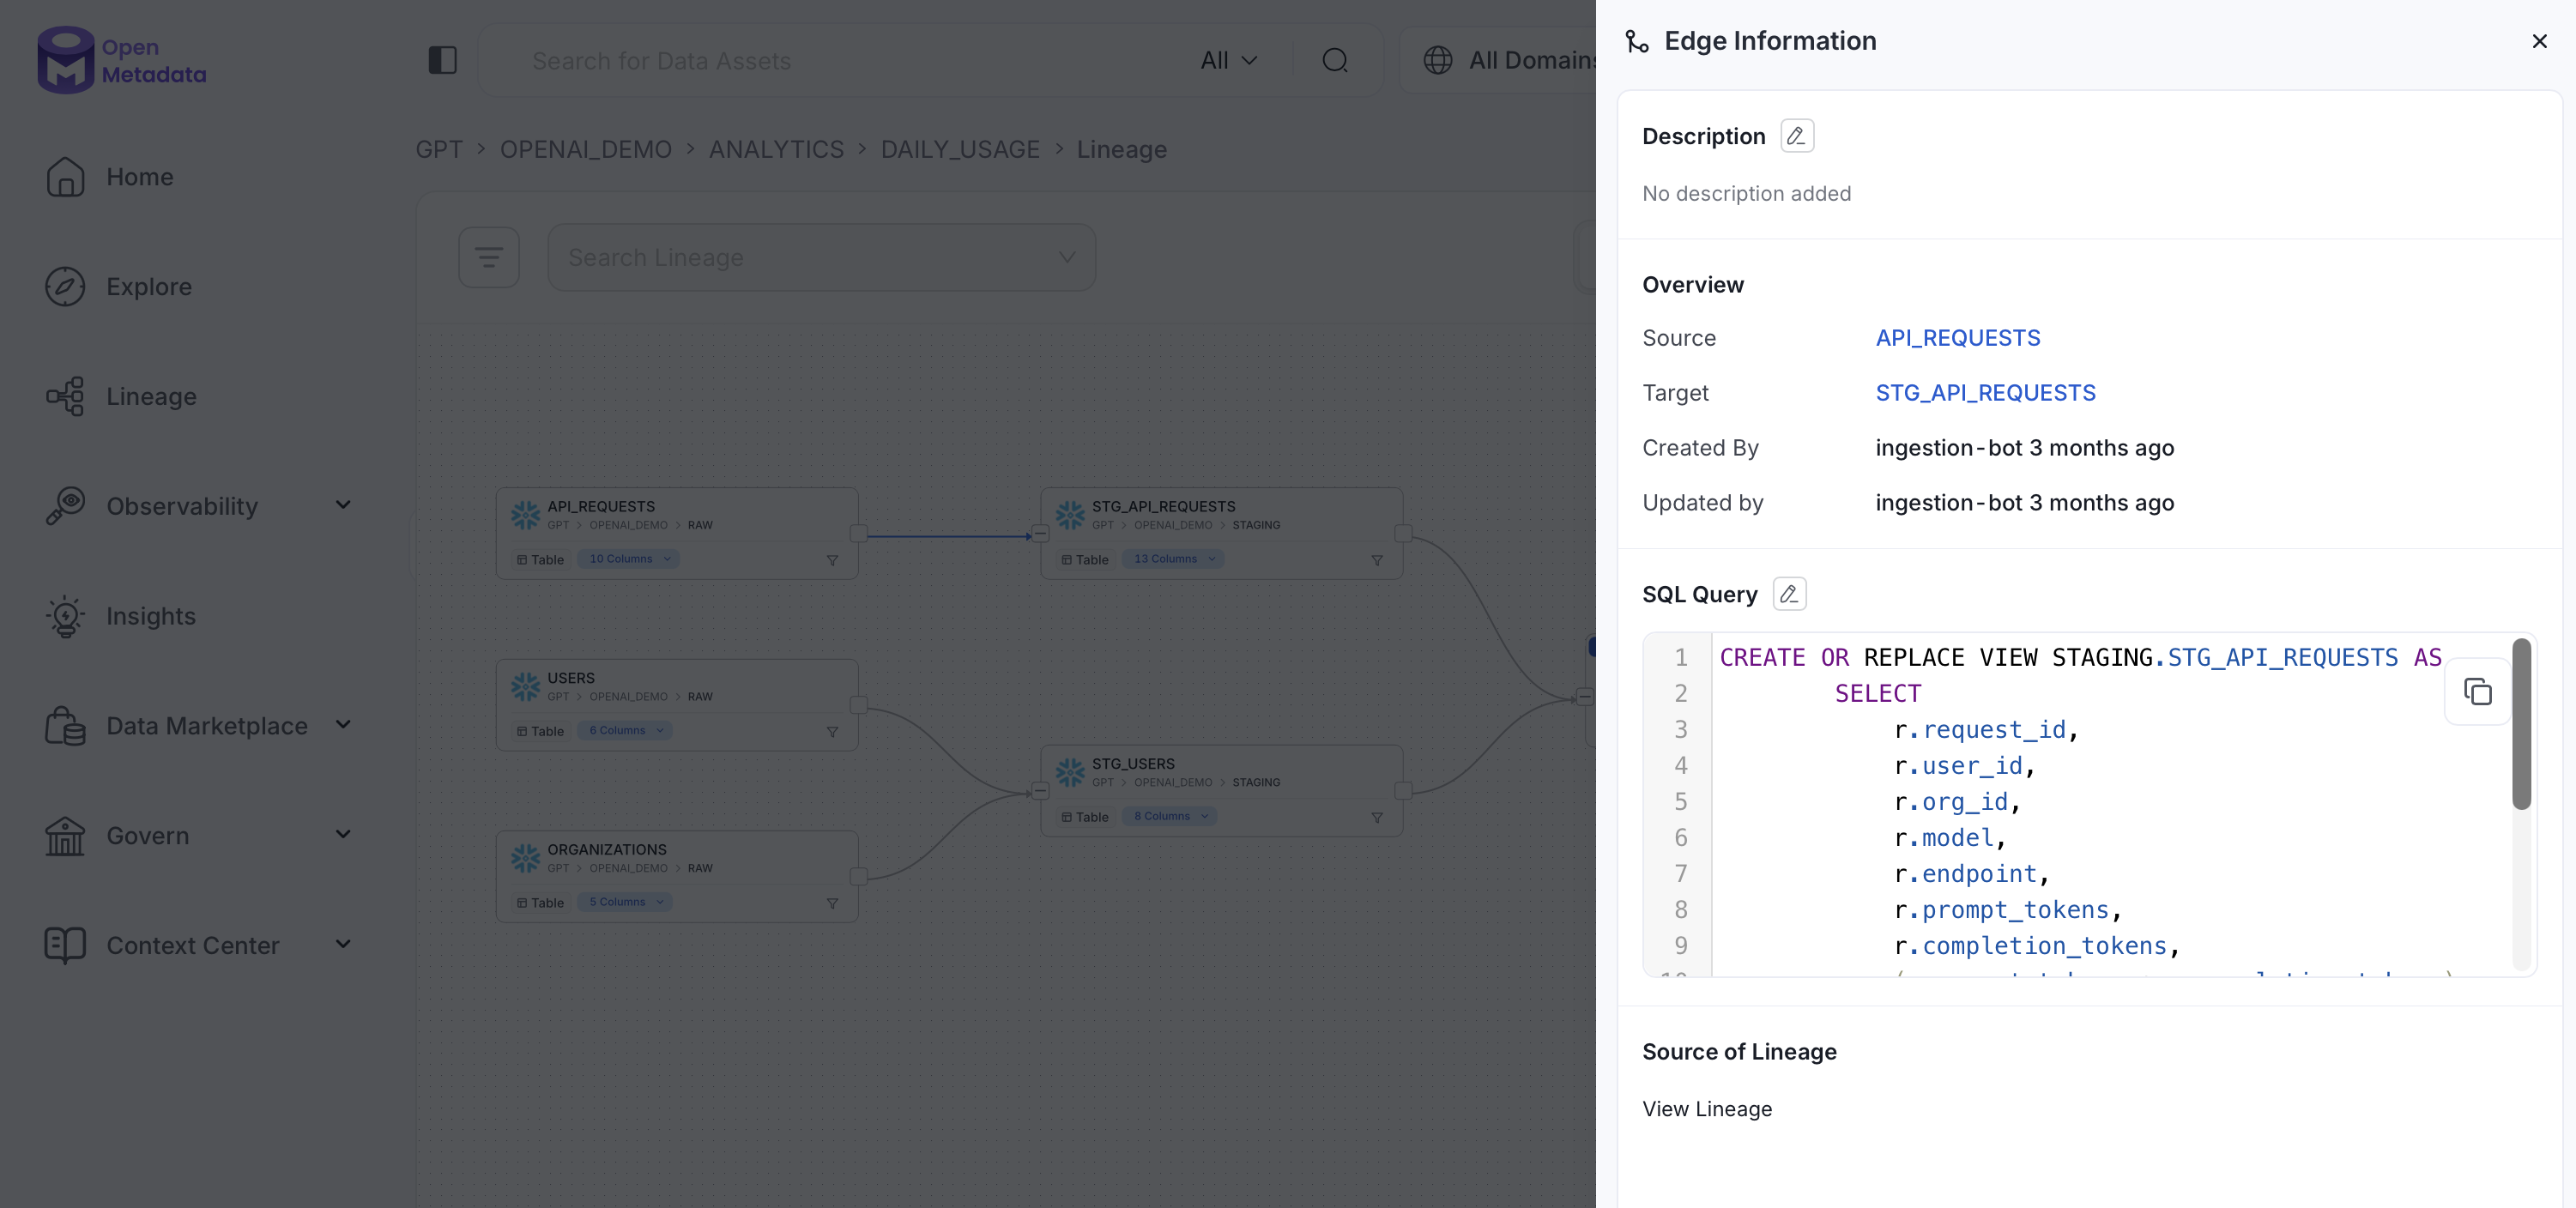2576x1208 pixels.
Task: Toggle the sidebar collapse icon
Action: tap(442, 60)
